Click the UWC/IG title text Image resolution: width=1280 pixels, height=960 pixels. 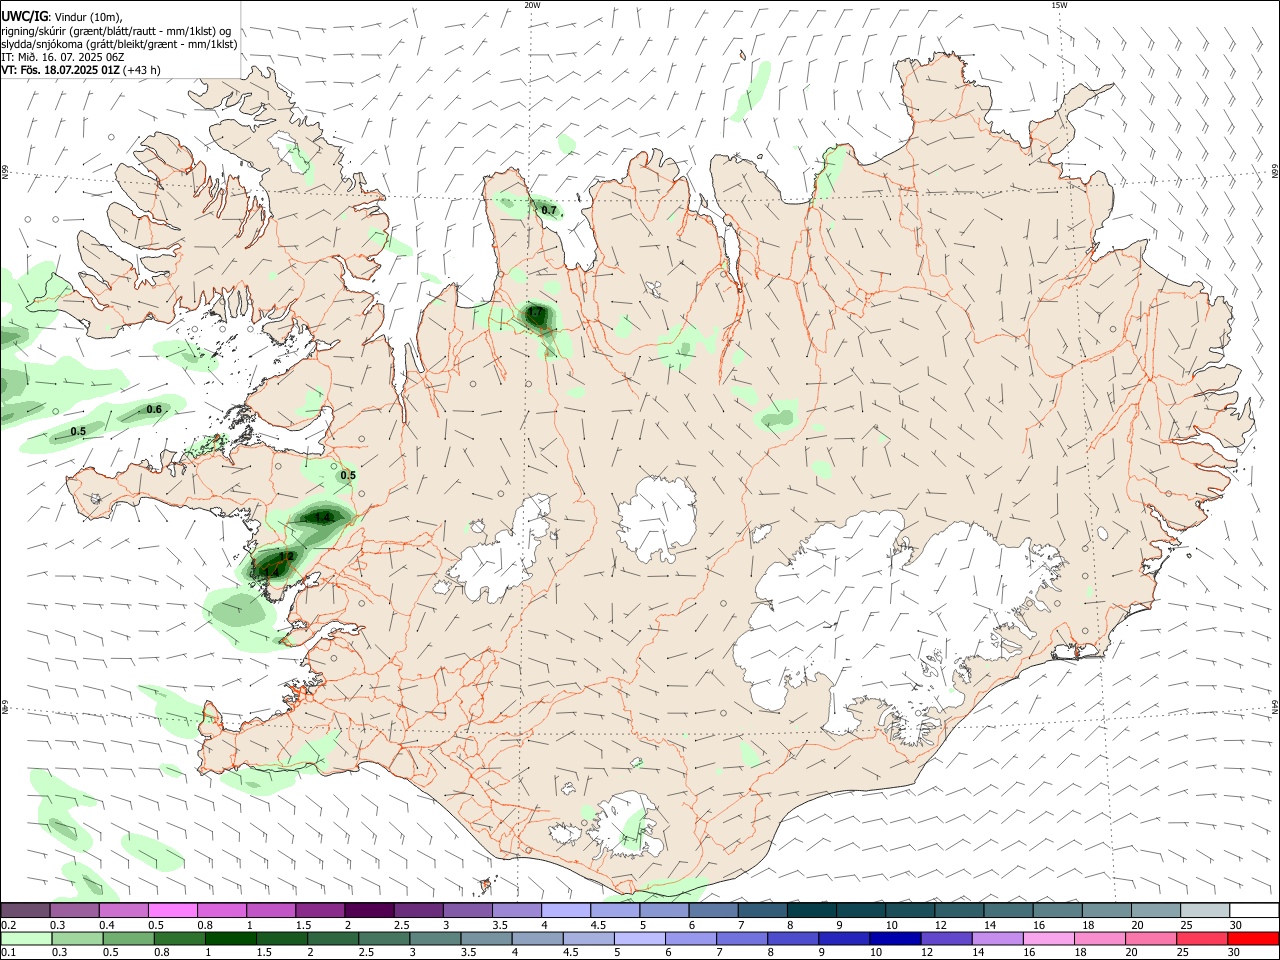[23, 16]
